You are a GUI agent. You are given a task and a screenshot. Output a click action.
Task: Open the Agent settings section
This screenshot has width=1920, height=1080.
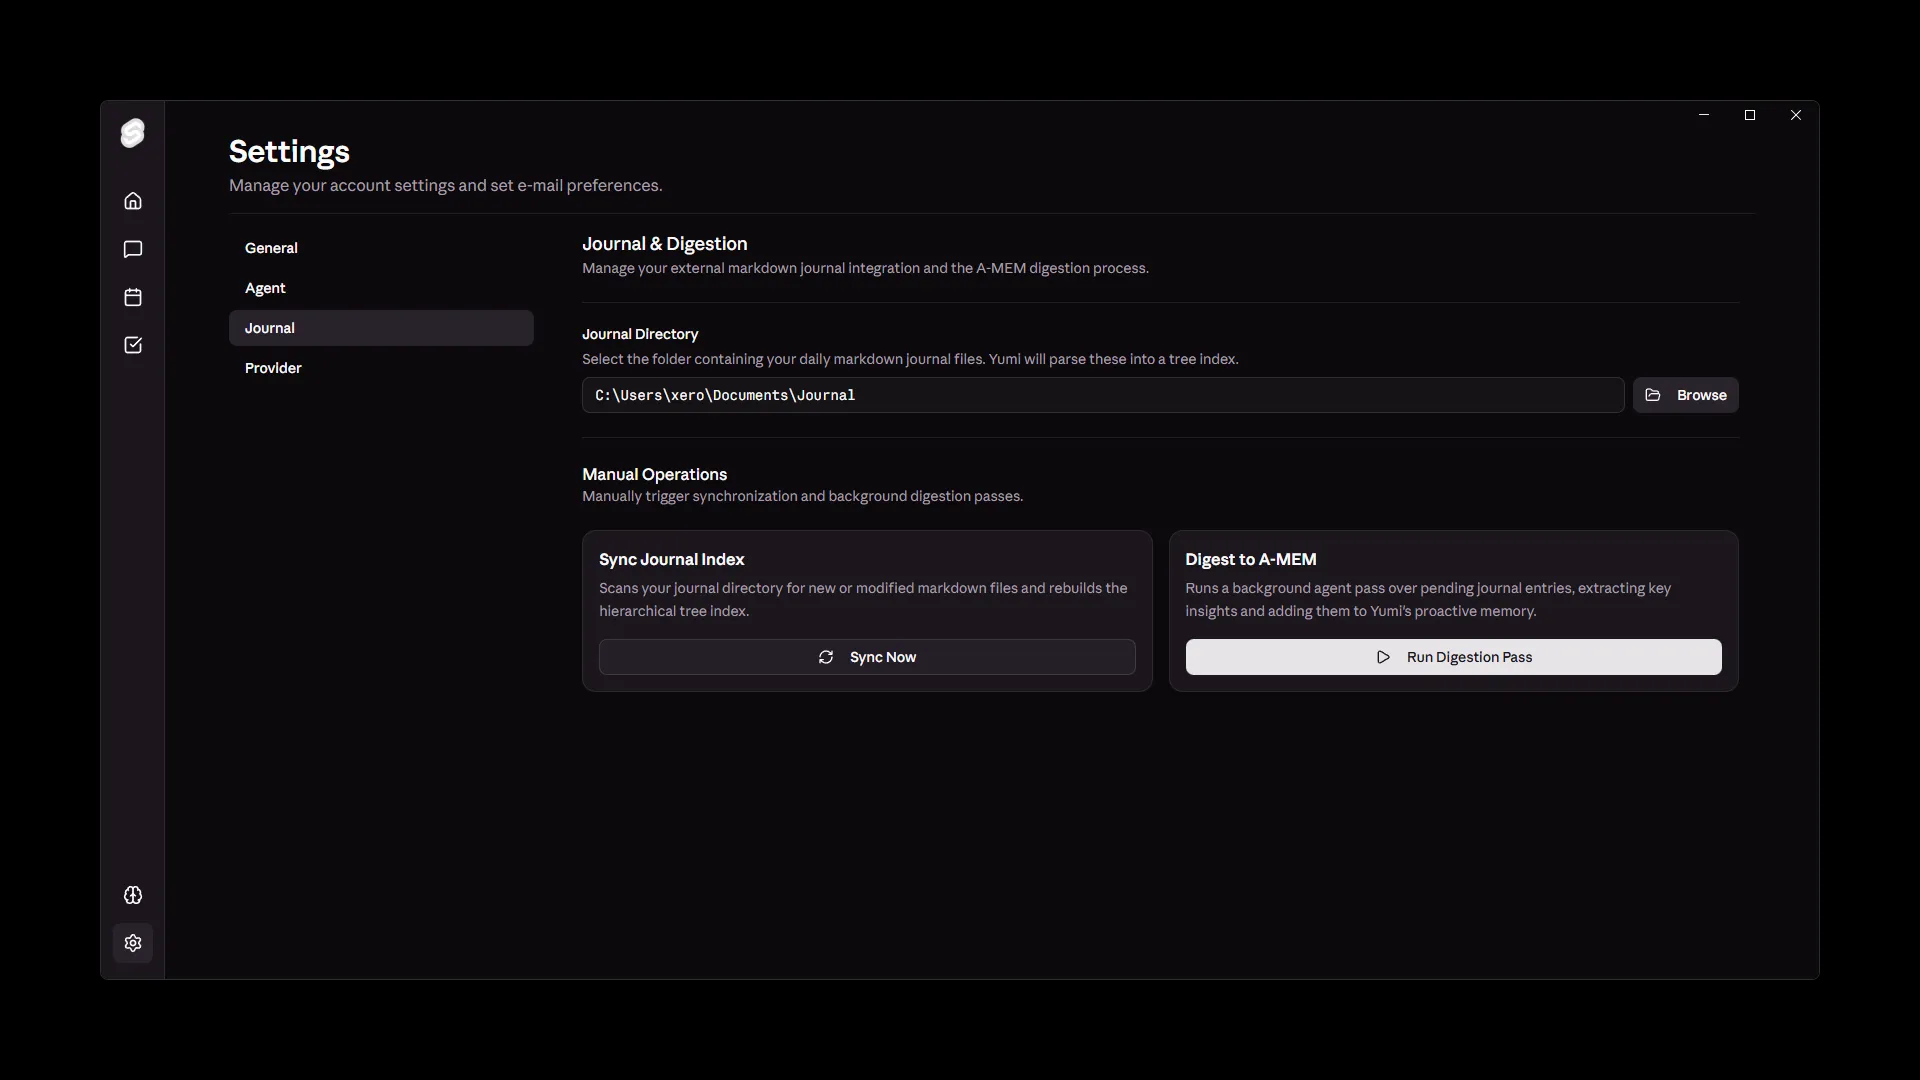click(x=265, y=288)
